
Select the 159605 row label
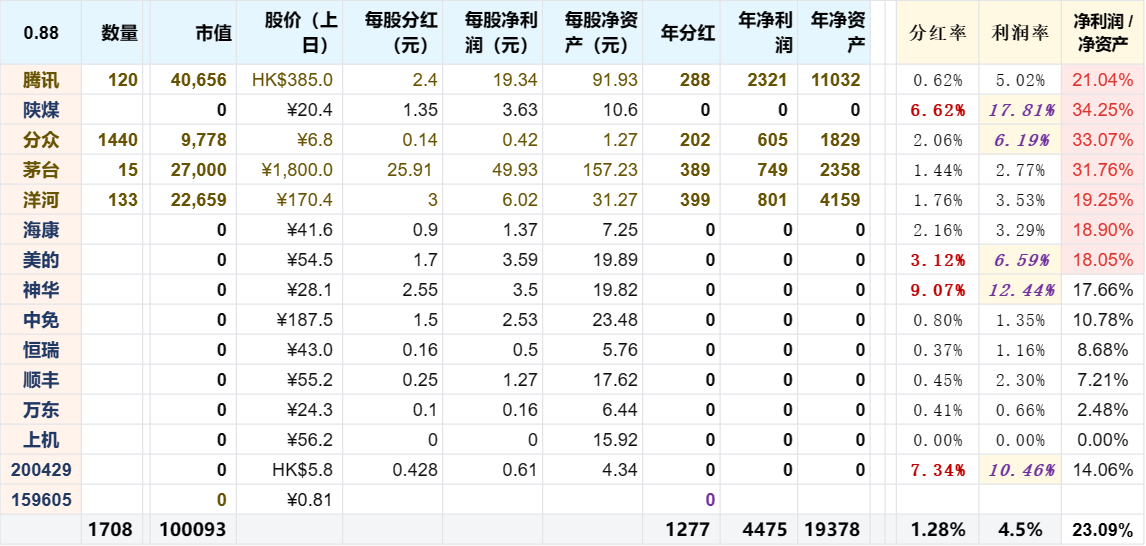pyautogui.click(x=41, y=500)
